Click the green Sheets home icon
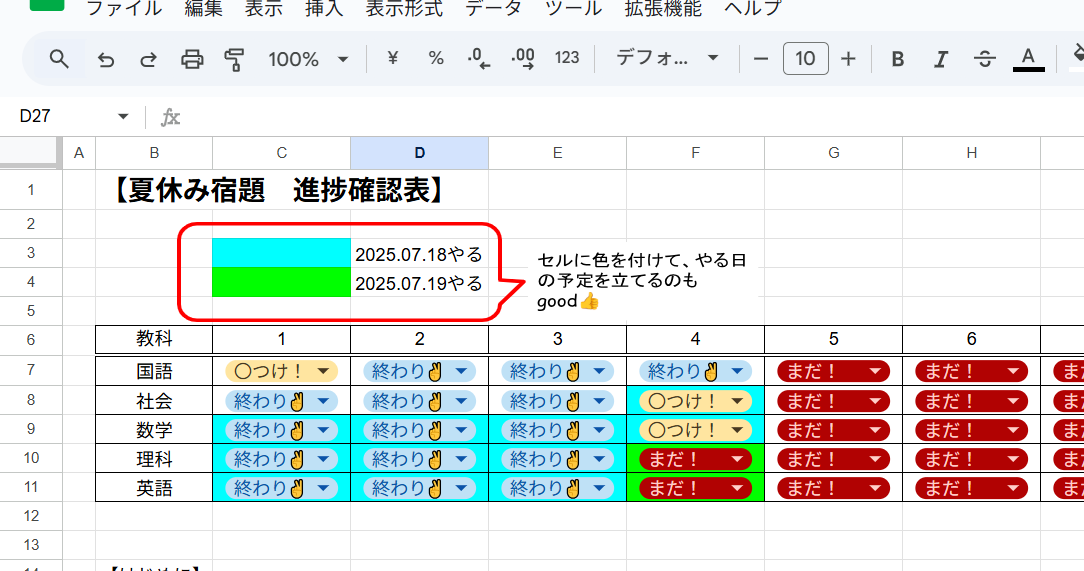The image size is (1084, 571). point(47,4)
